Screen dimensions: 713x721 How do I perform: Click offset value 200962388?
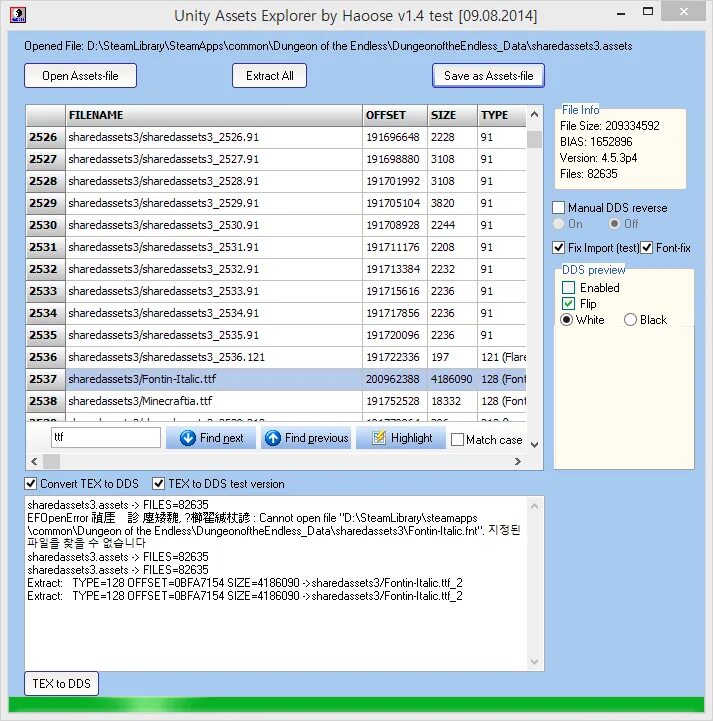(393, 379)
